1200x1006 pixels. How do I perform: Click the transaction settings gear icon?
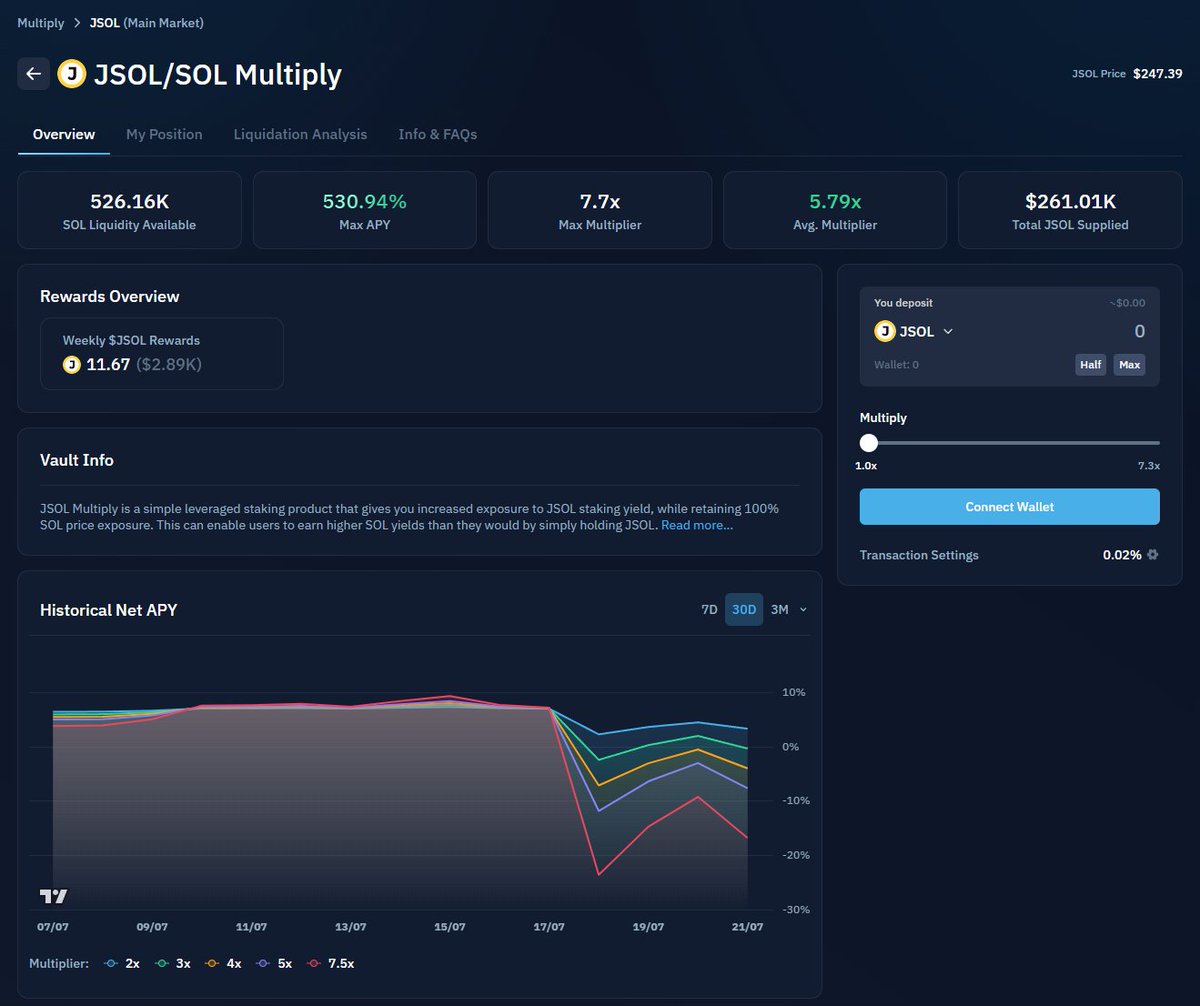click(x=1152, y=554)
